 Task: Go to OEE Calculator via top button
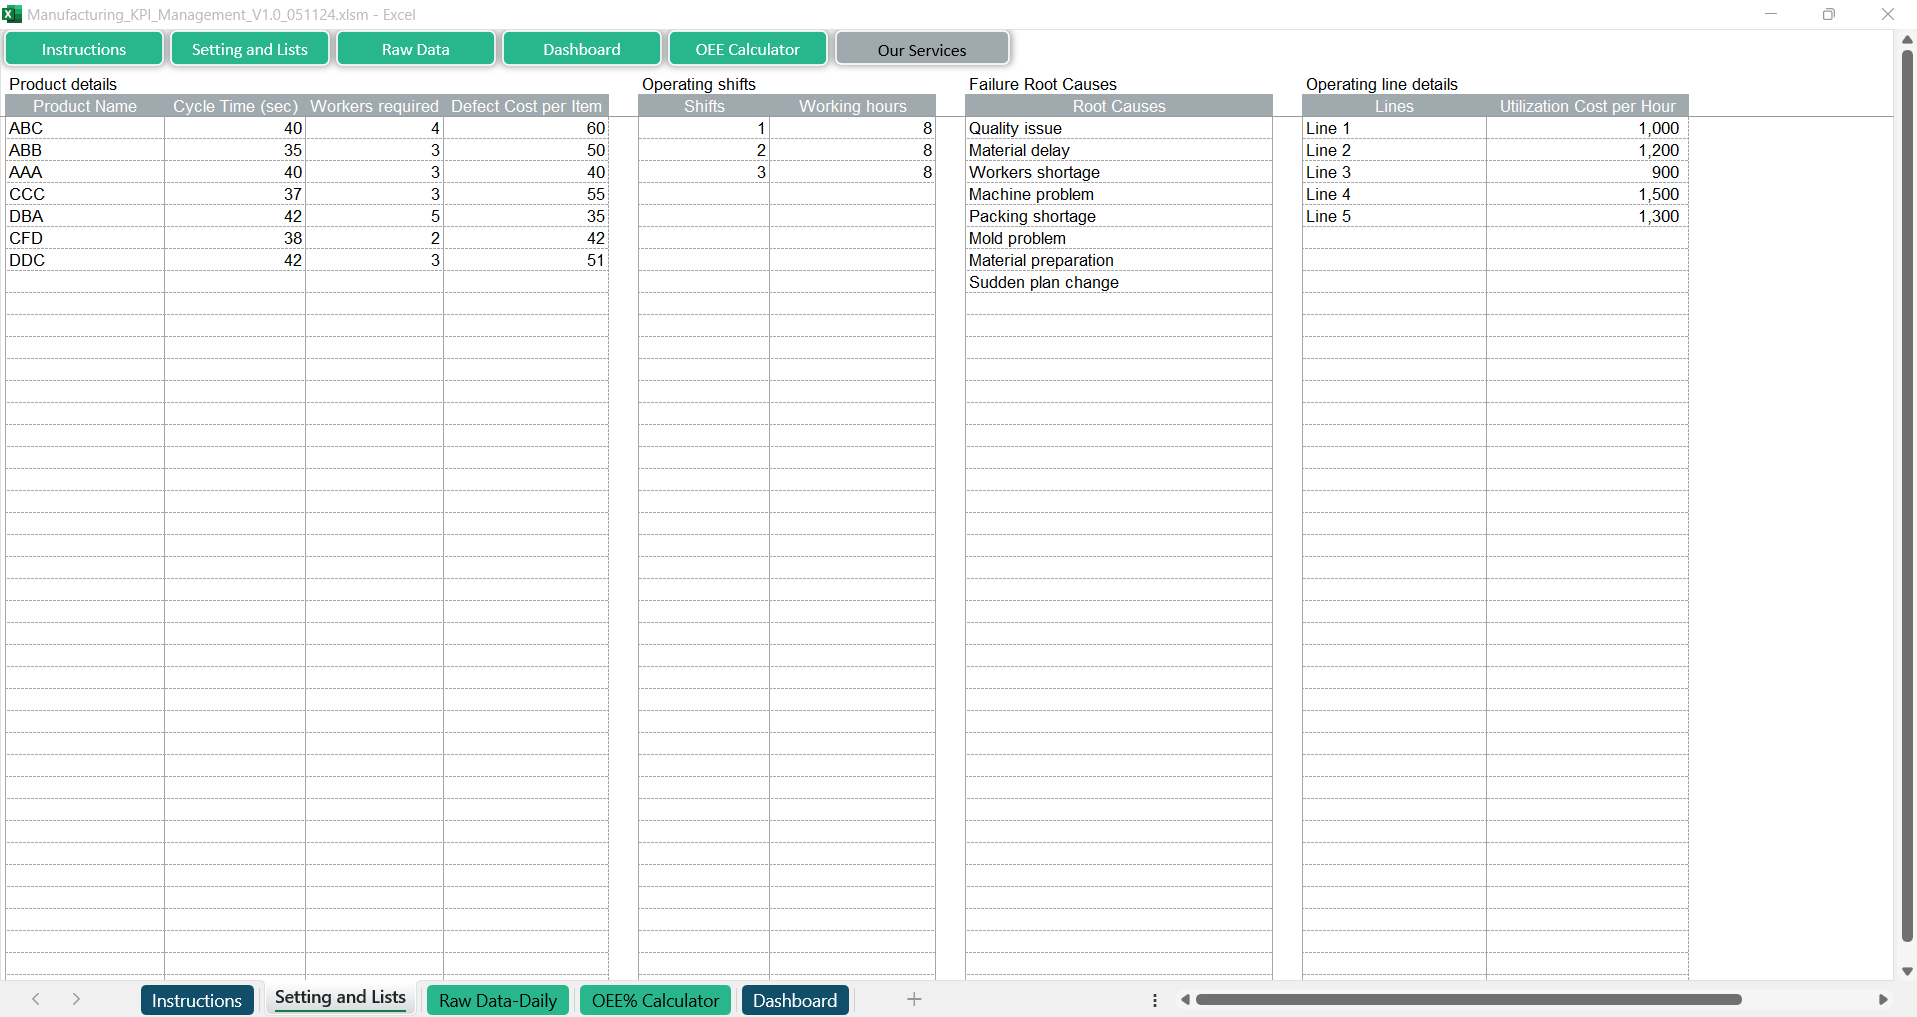[x=747, y=49]
